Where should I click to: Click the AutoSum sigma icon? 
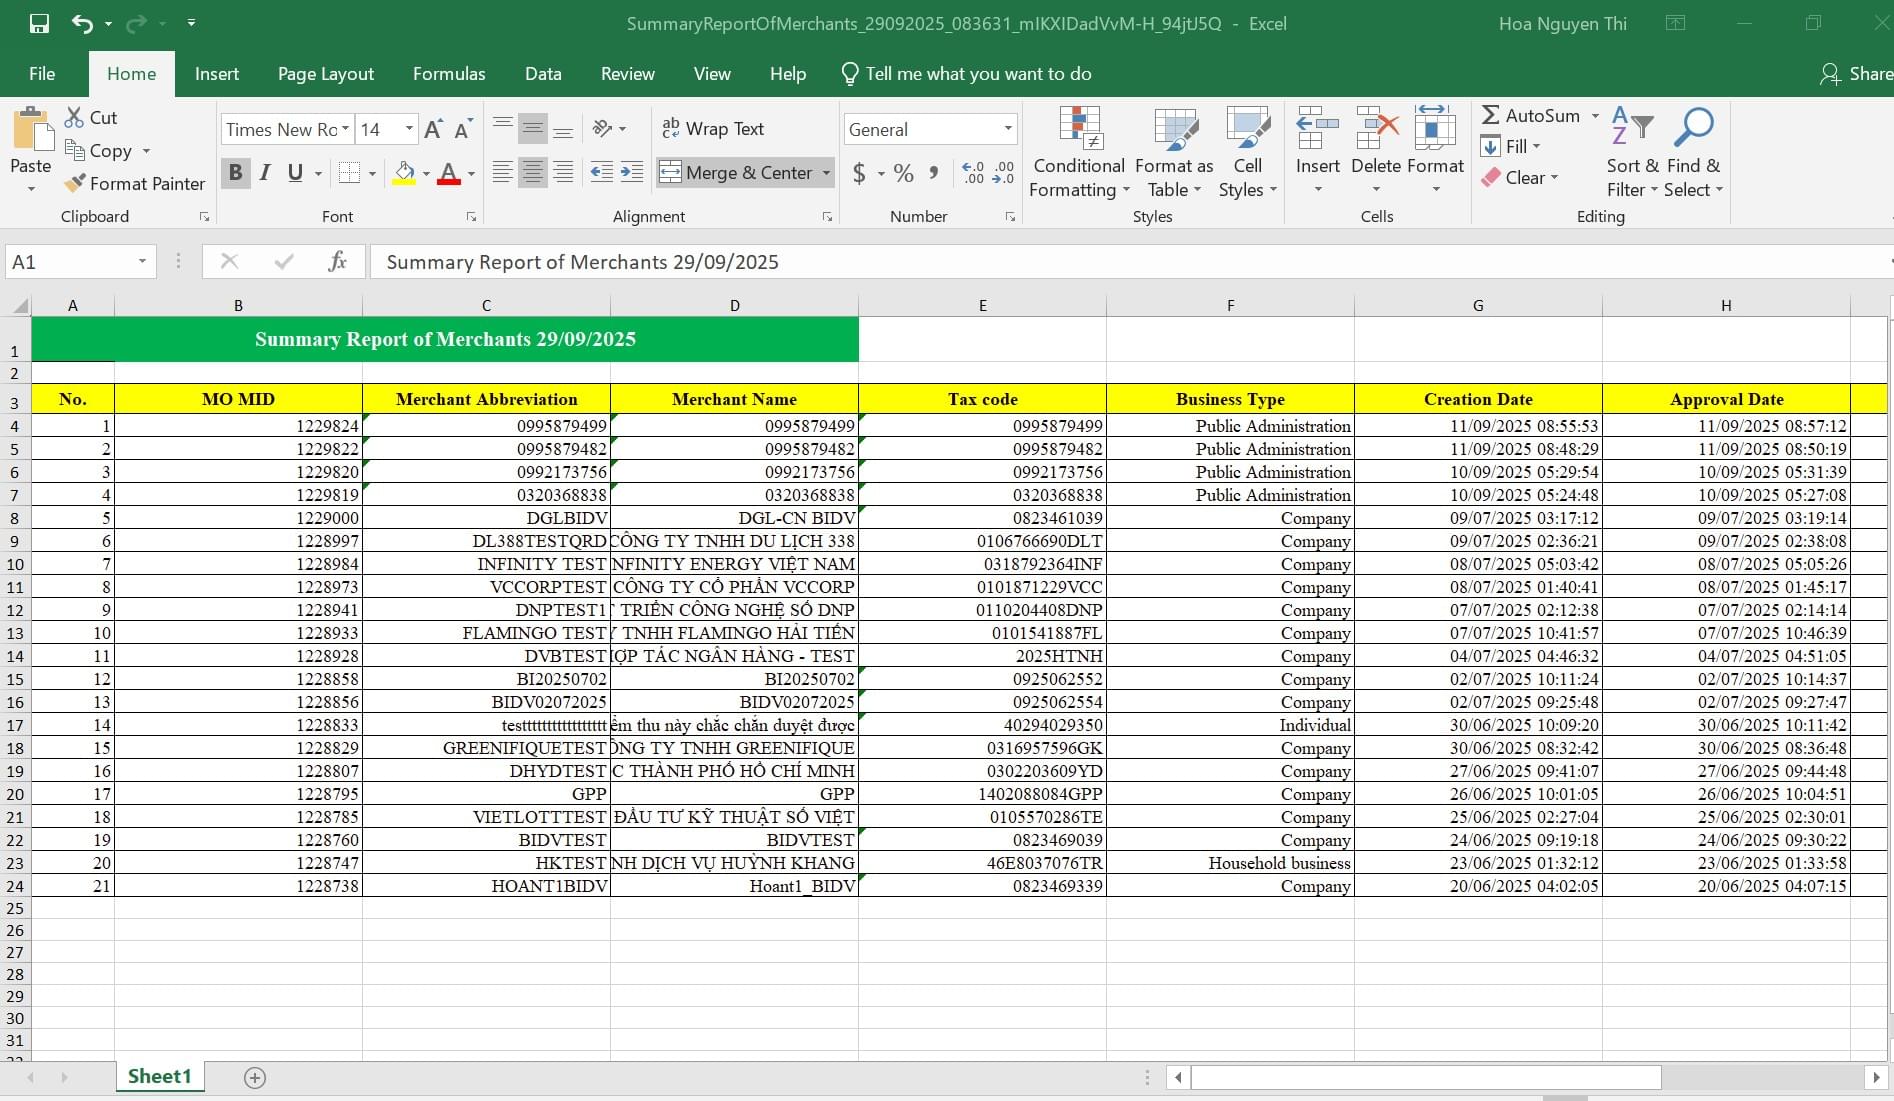click(1490, 116)
